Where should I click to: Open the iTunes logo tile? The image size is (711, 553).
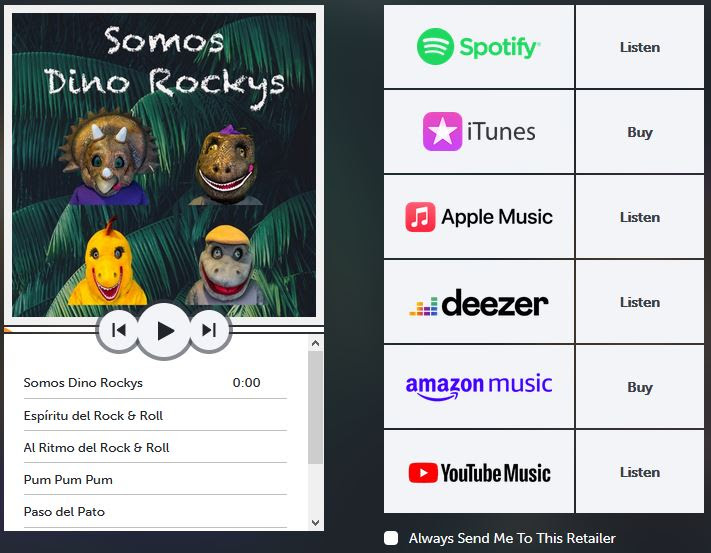tap(479, 132)
